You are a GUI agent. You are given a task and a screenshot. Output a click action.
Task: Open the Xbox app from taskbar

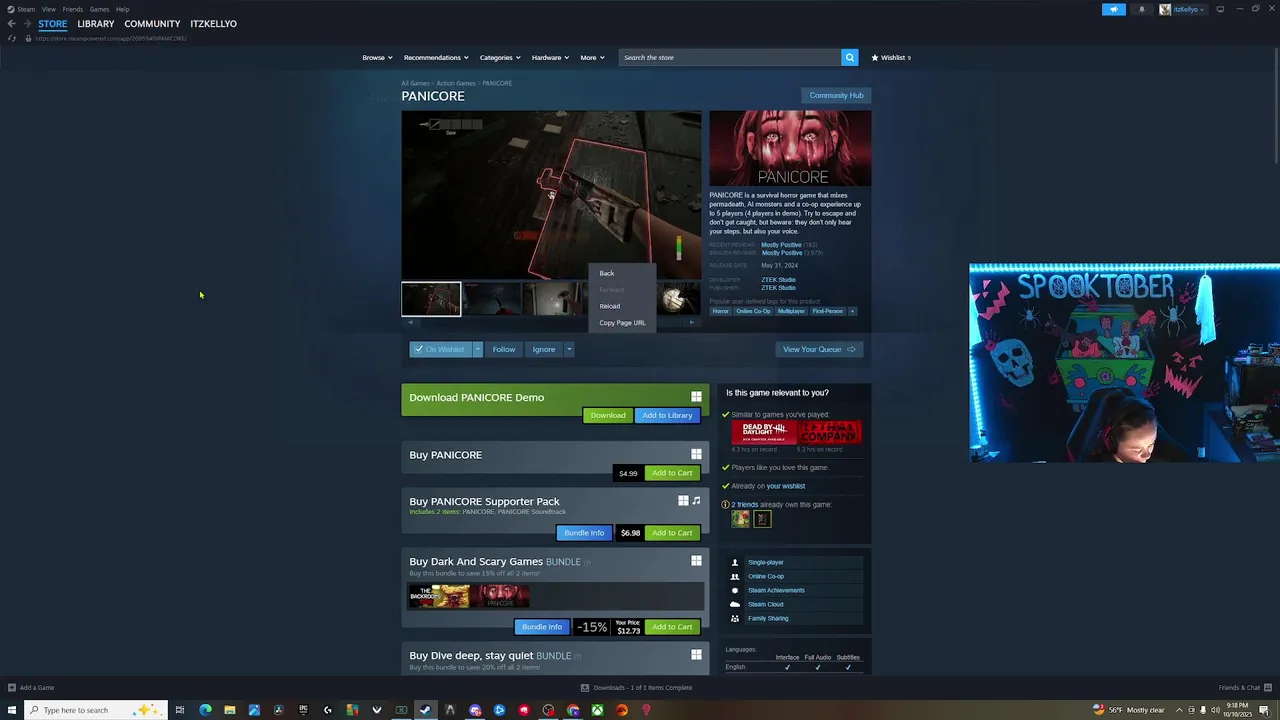click(597, 710)
